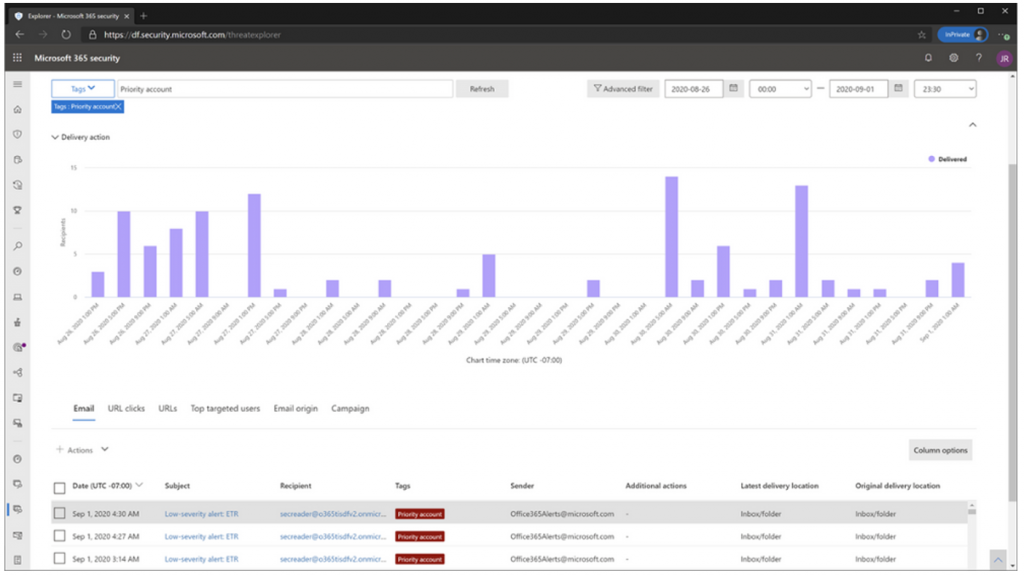This screenshot has height=576, width=1024.
Task: Click the Aug 27 1:00 PM chart bar
Action: 254,246
